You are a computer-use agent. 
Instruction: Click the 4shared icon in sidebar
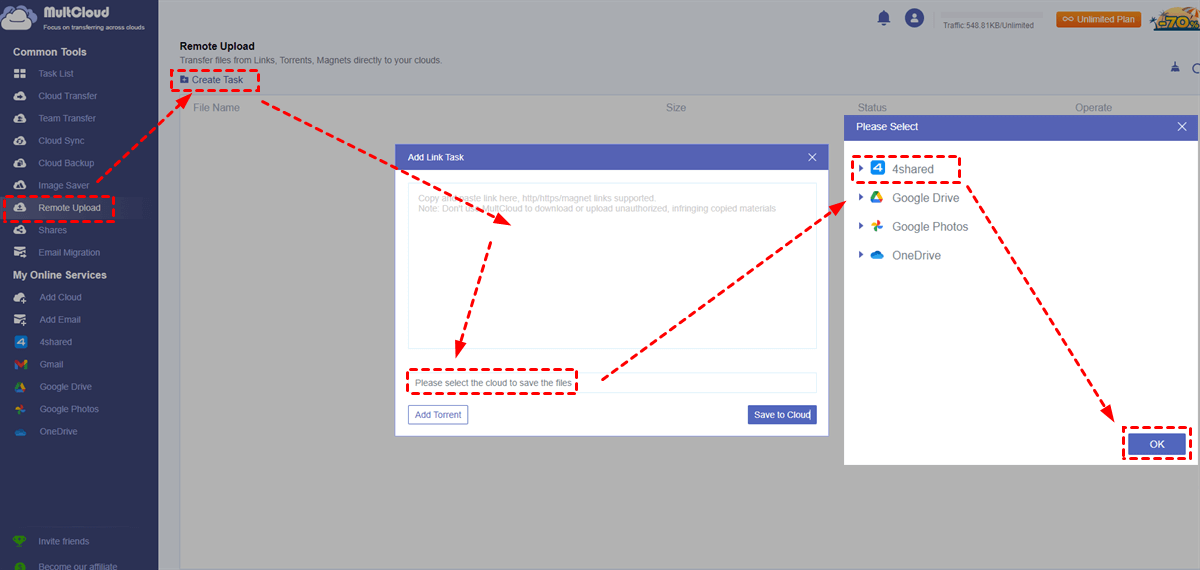19,342
